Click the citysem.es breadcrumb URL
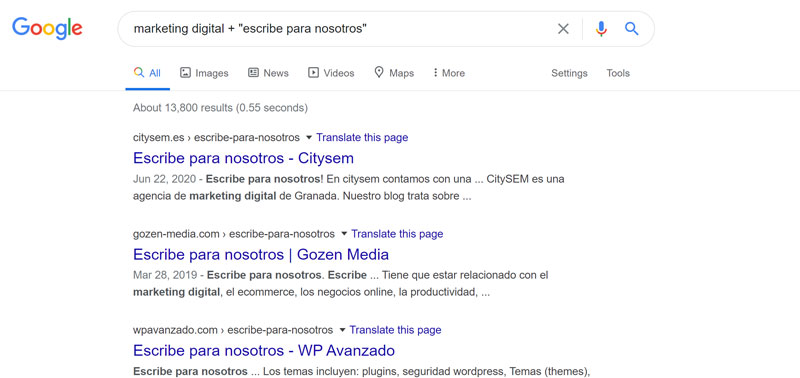Viewport: 800px width, 378px height. tap(216, 137)
